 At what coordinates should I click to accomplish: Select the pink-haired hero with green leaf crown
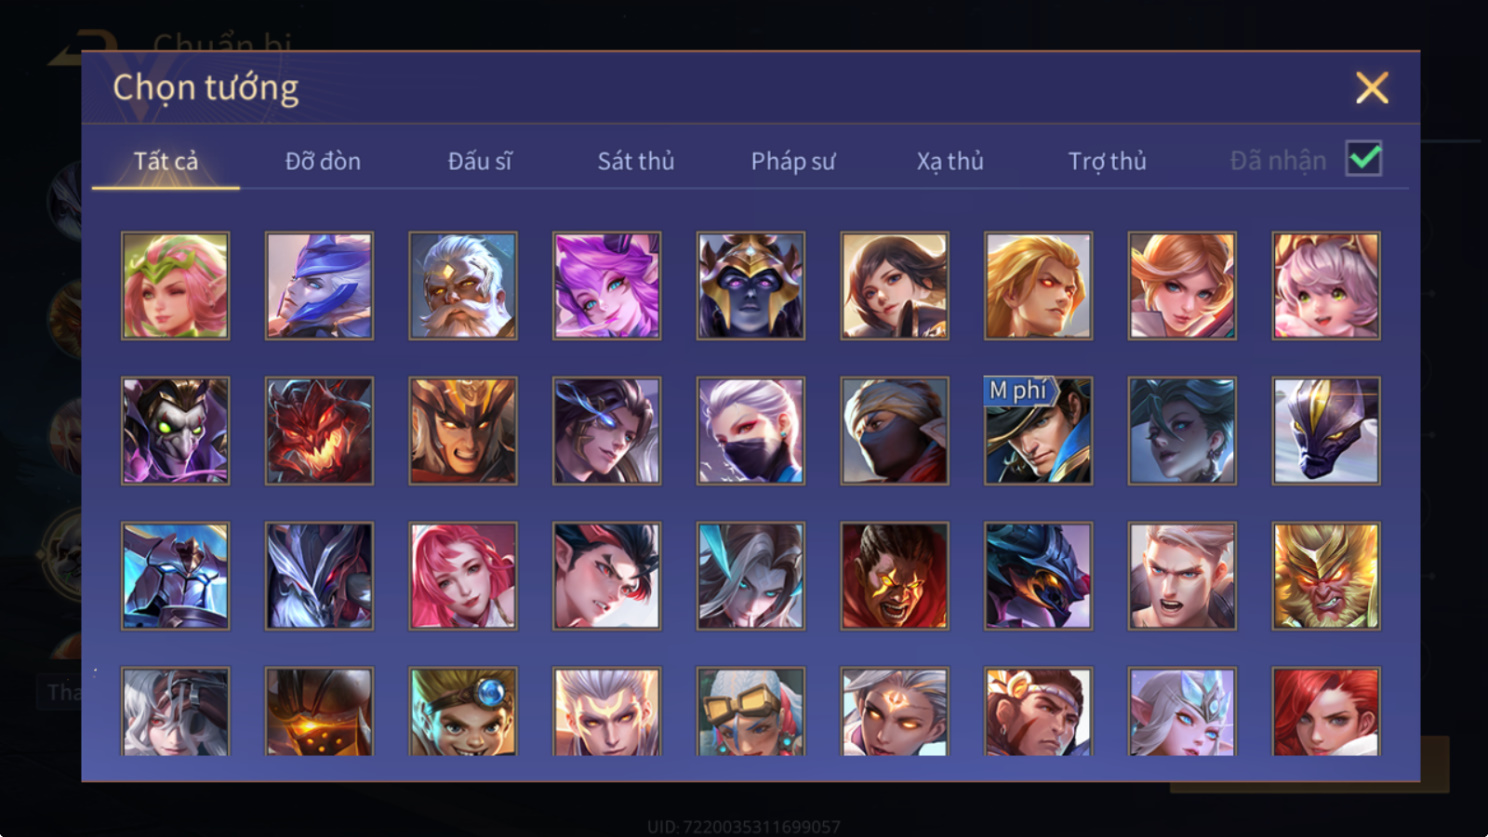coord(175,286)
